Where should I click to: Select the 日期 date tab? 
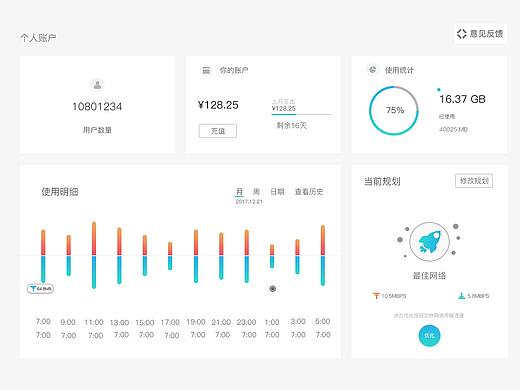tap(277, 192)
